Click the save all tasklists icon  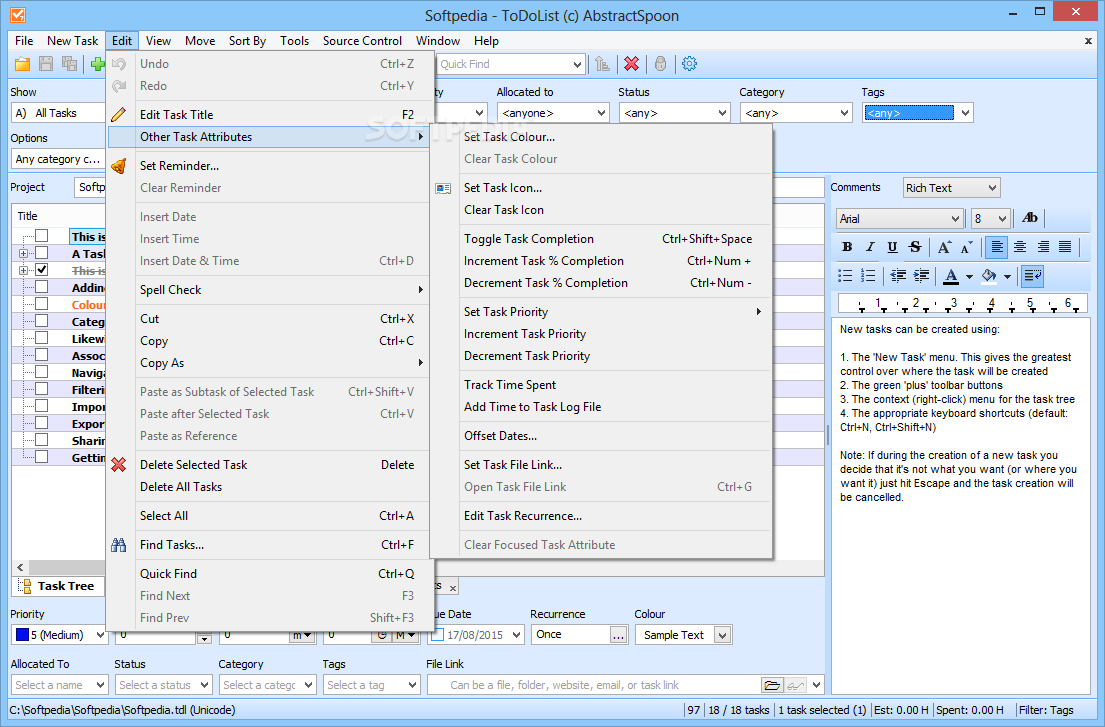point(69,64)
